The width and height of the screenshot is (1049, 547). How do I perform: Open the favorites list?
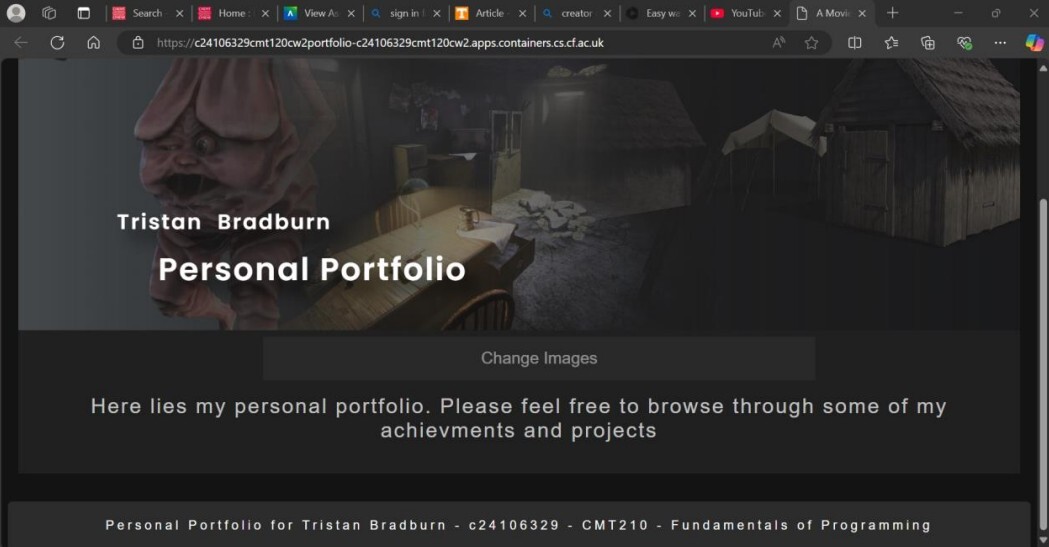click(x=891, y=43)
